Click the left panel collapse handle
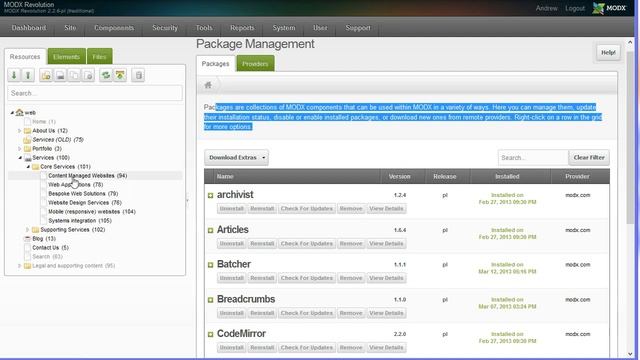Viewport: 640px width, 360px height. [187, 200]
